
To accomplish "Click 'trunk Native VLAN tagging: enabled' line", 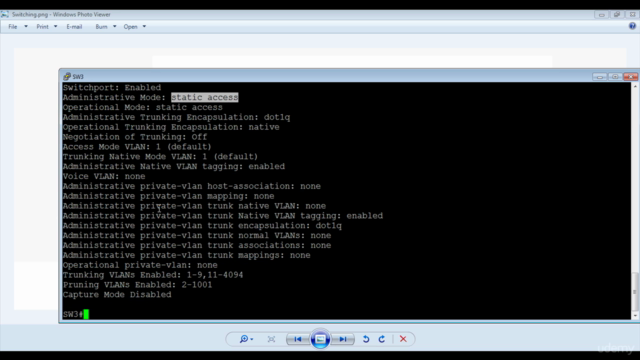I will point(223,216).
